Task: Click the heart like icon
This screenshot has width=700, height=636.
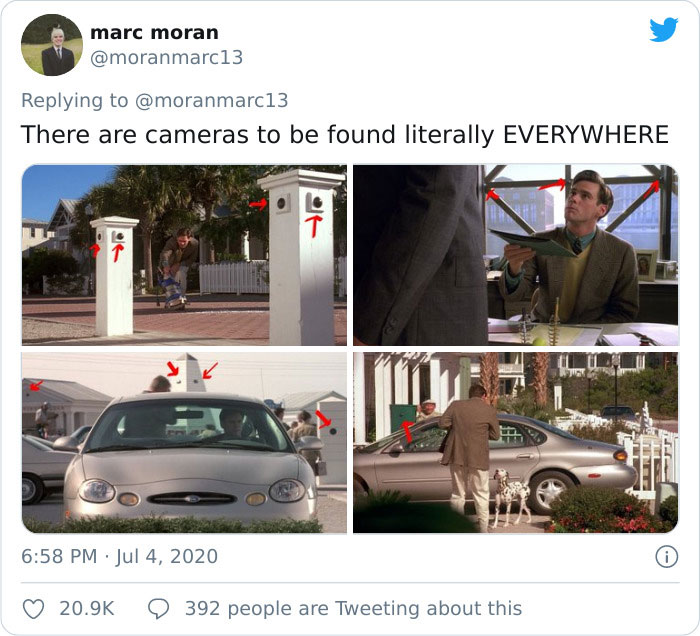Action: 33,609
